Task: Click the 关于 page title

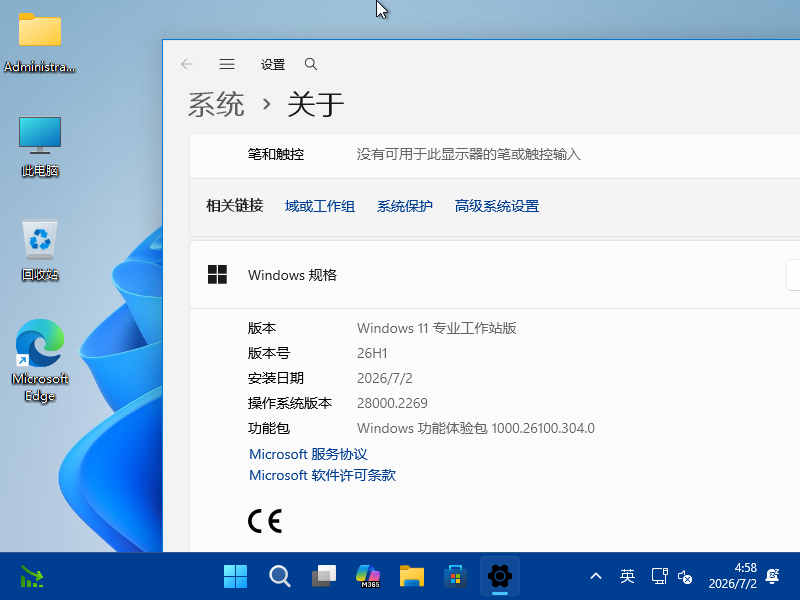Action: point(315,105)
